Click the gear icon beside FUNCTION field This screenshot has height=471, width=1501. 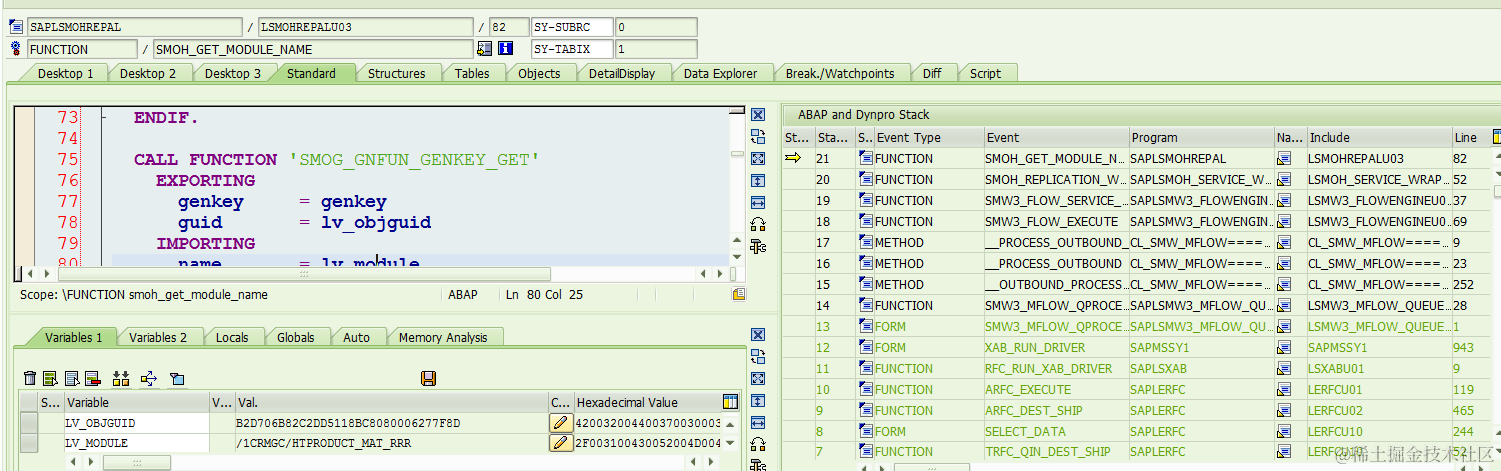click(x=16, y=48)
